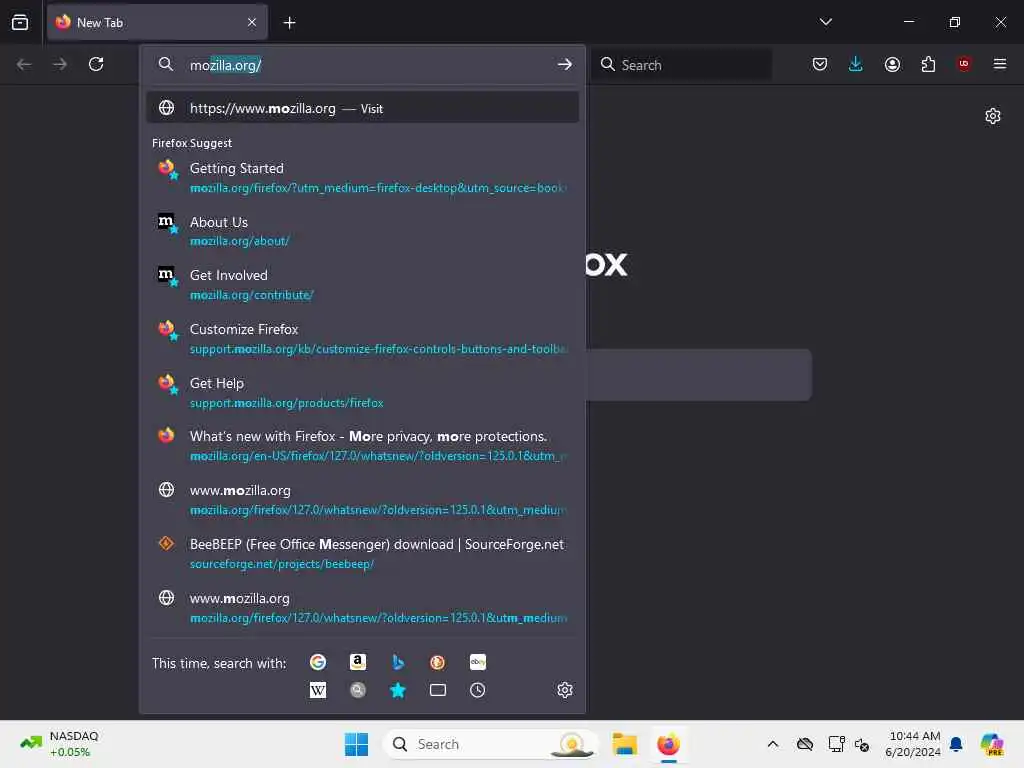Expand the list all tabs dropdown
Viewport: 1024px width, 768px height.
point(825,22)
